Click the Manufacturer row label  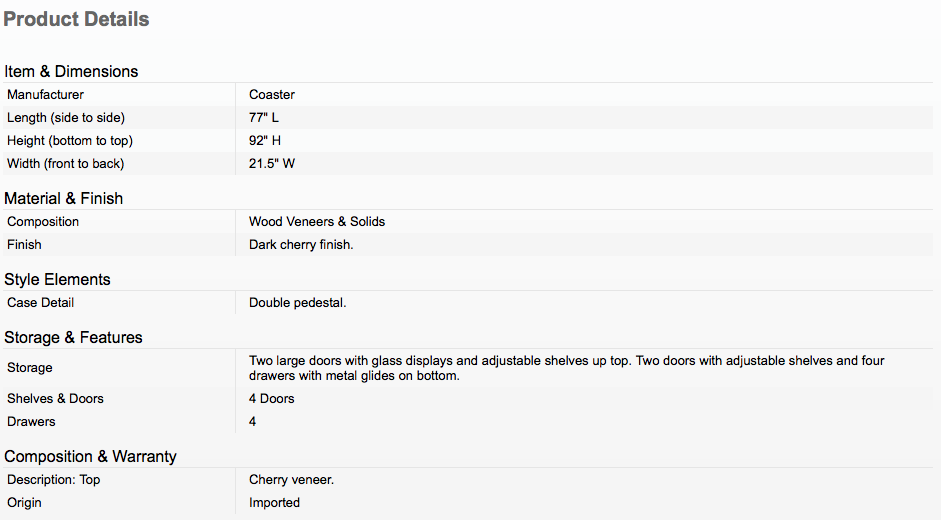point(45,94)
